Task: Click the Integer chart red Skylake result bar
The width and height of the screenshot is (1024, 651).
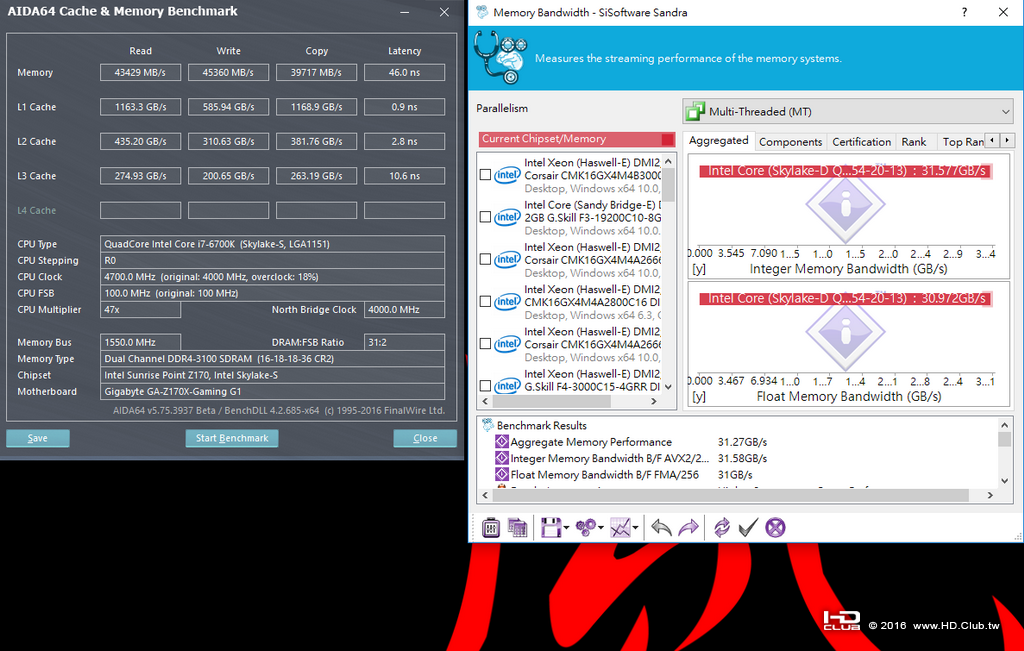Action: tap(846, 171)
